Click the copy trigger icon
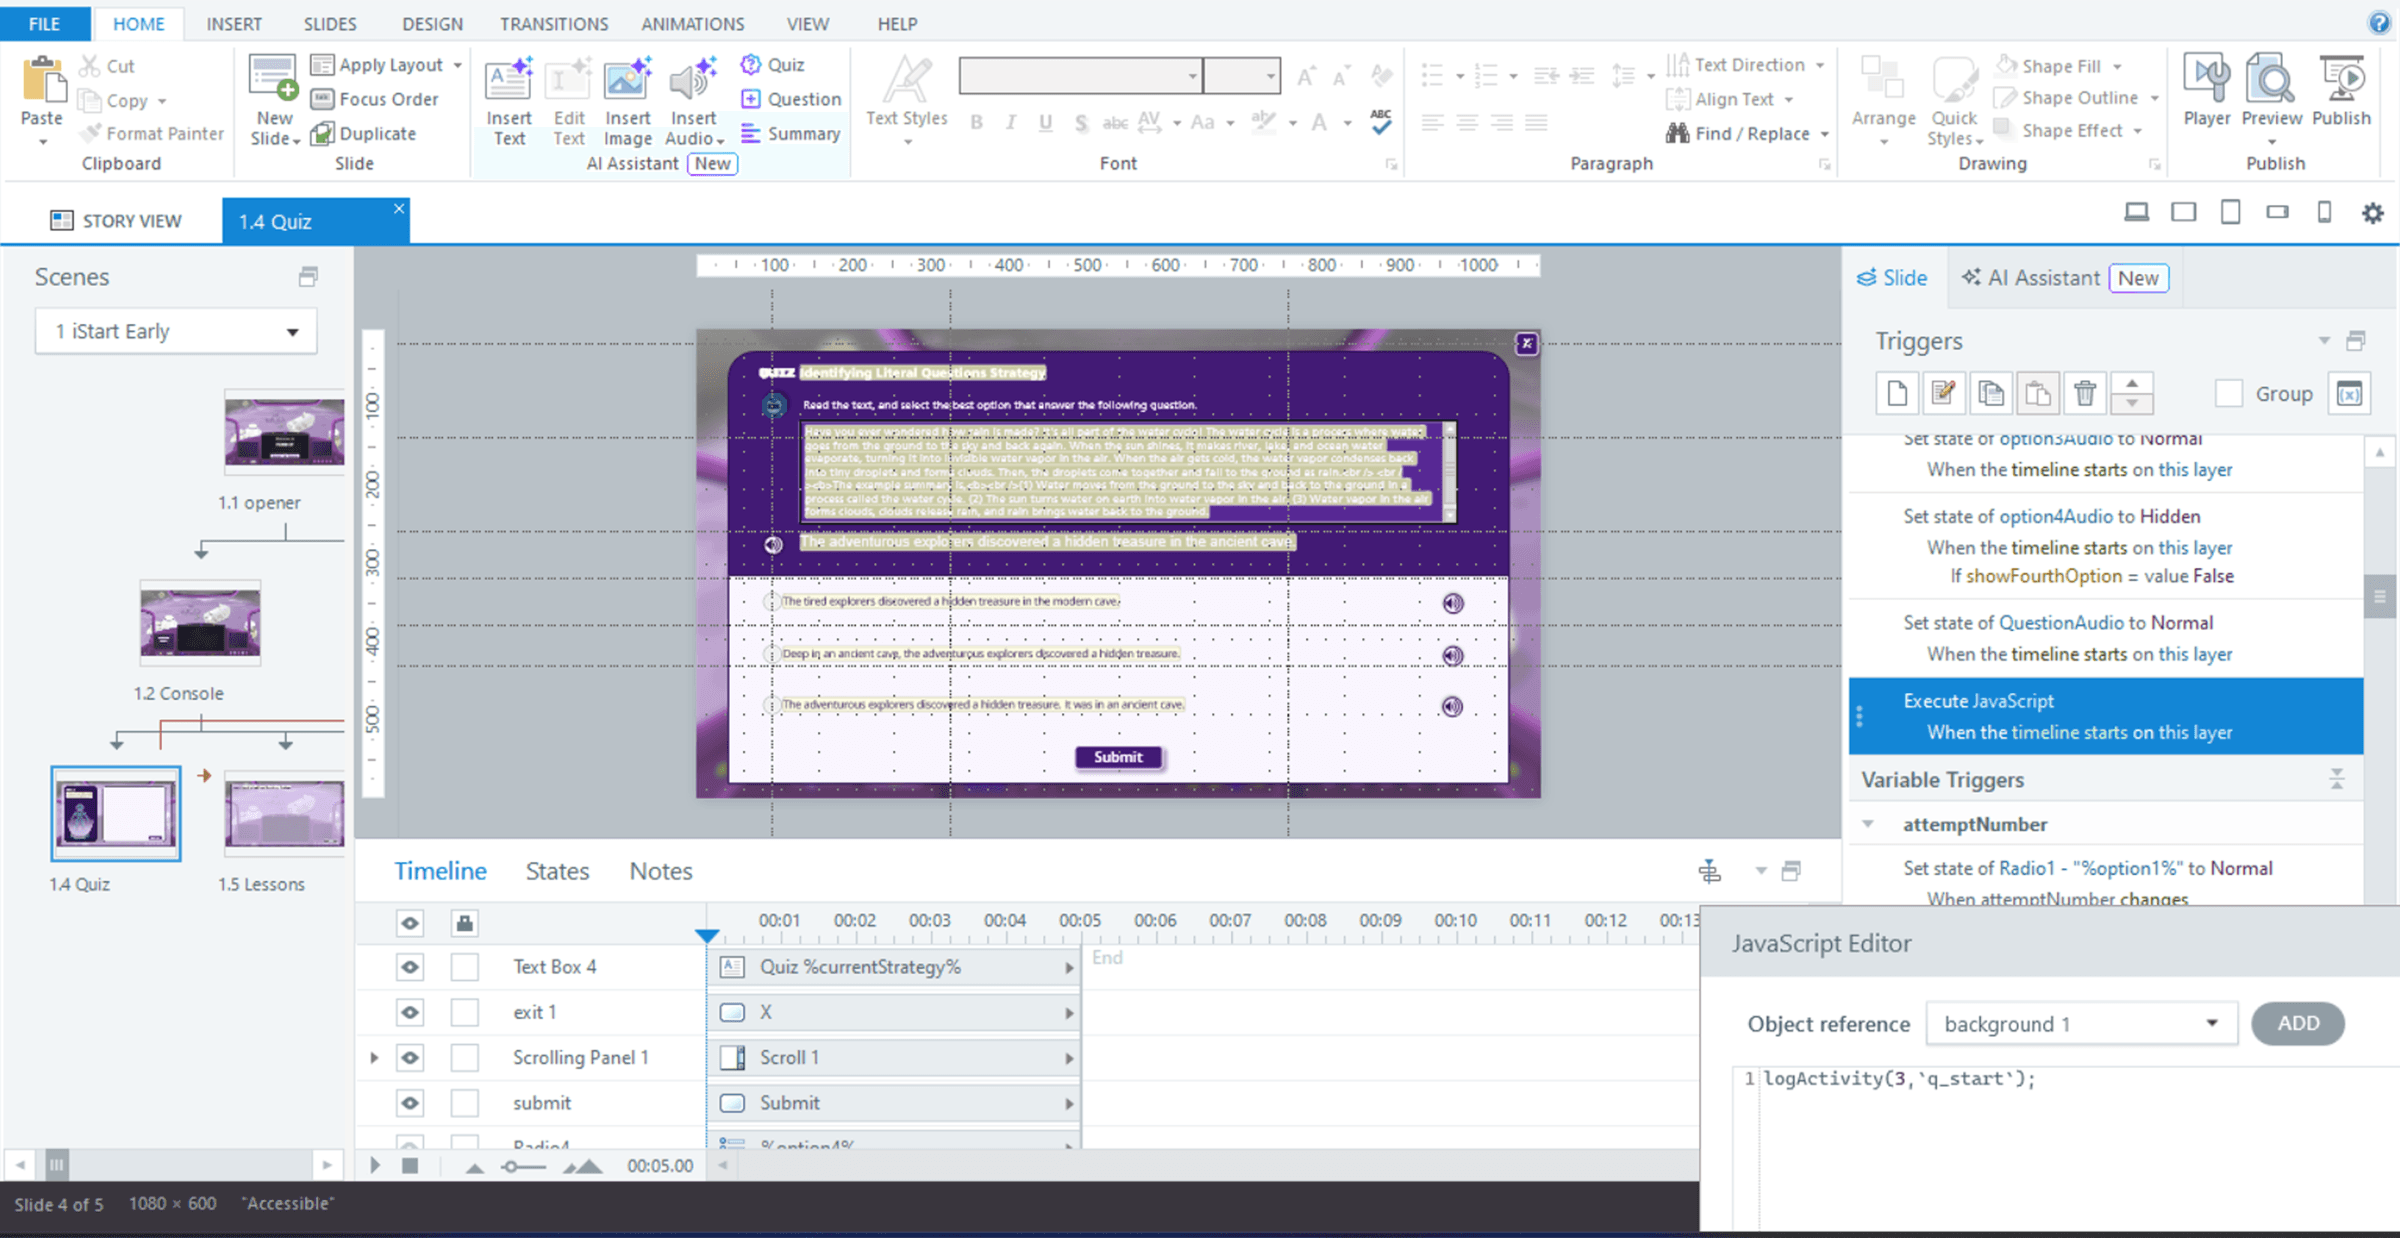 click(1990, 393)
